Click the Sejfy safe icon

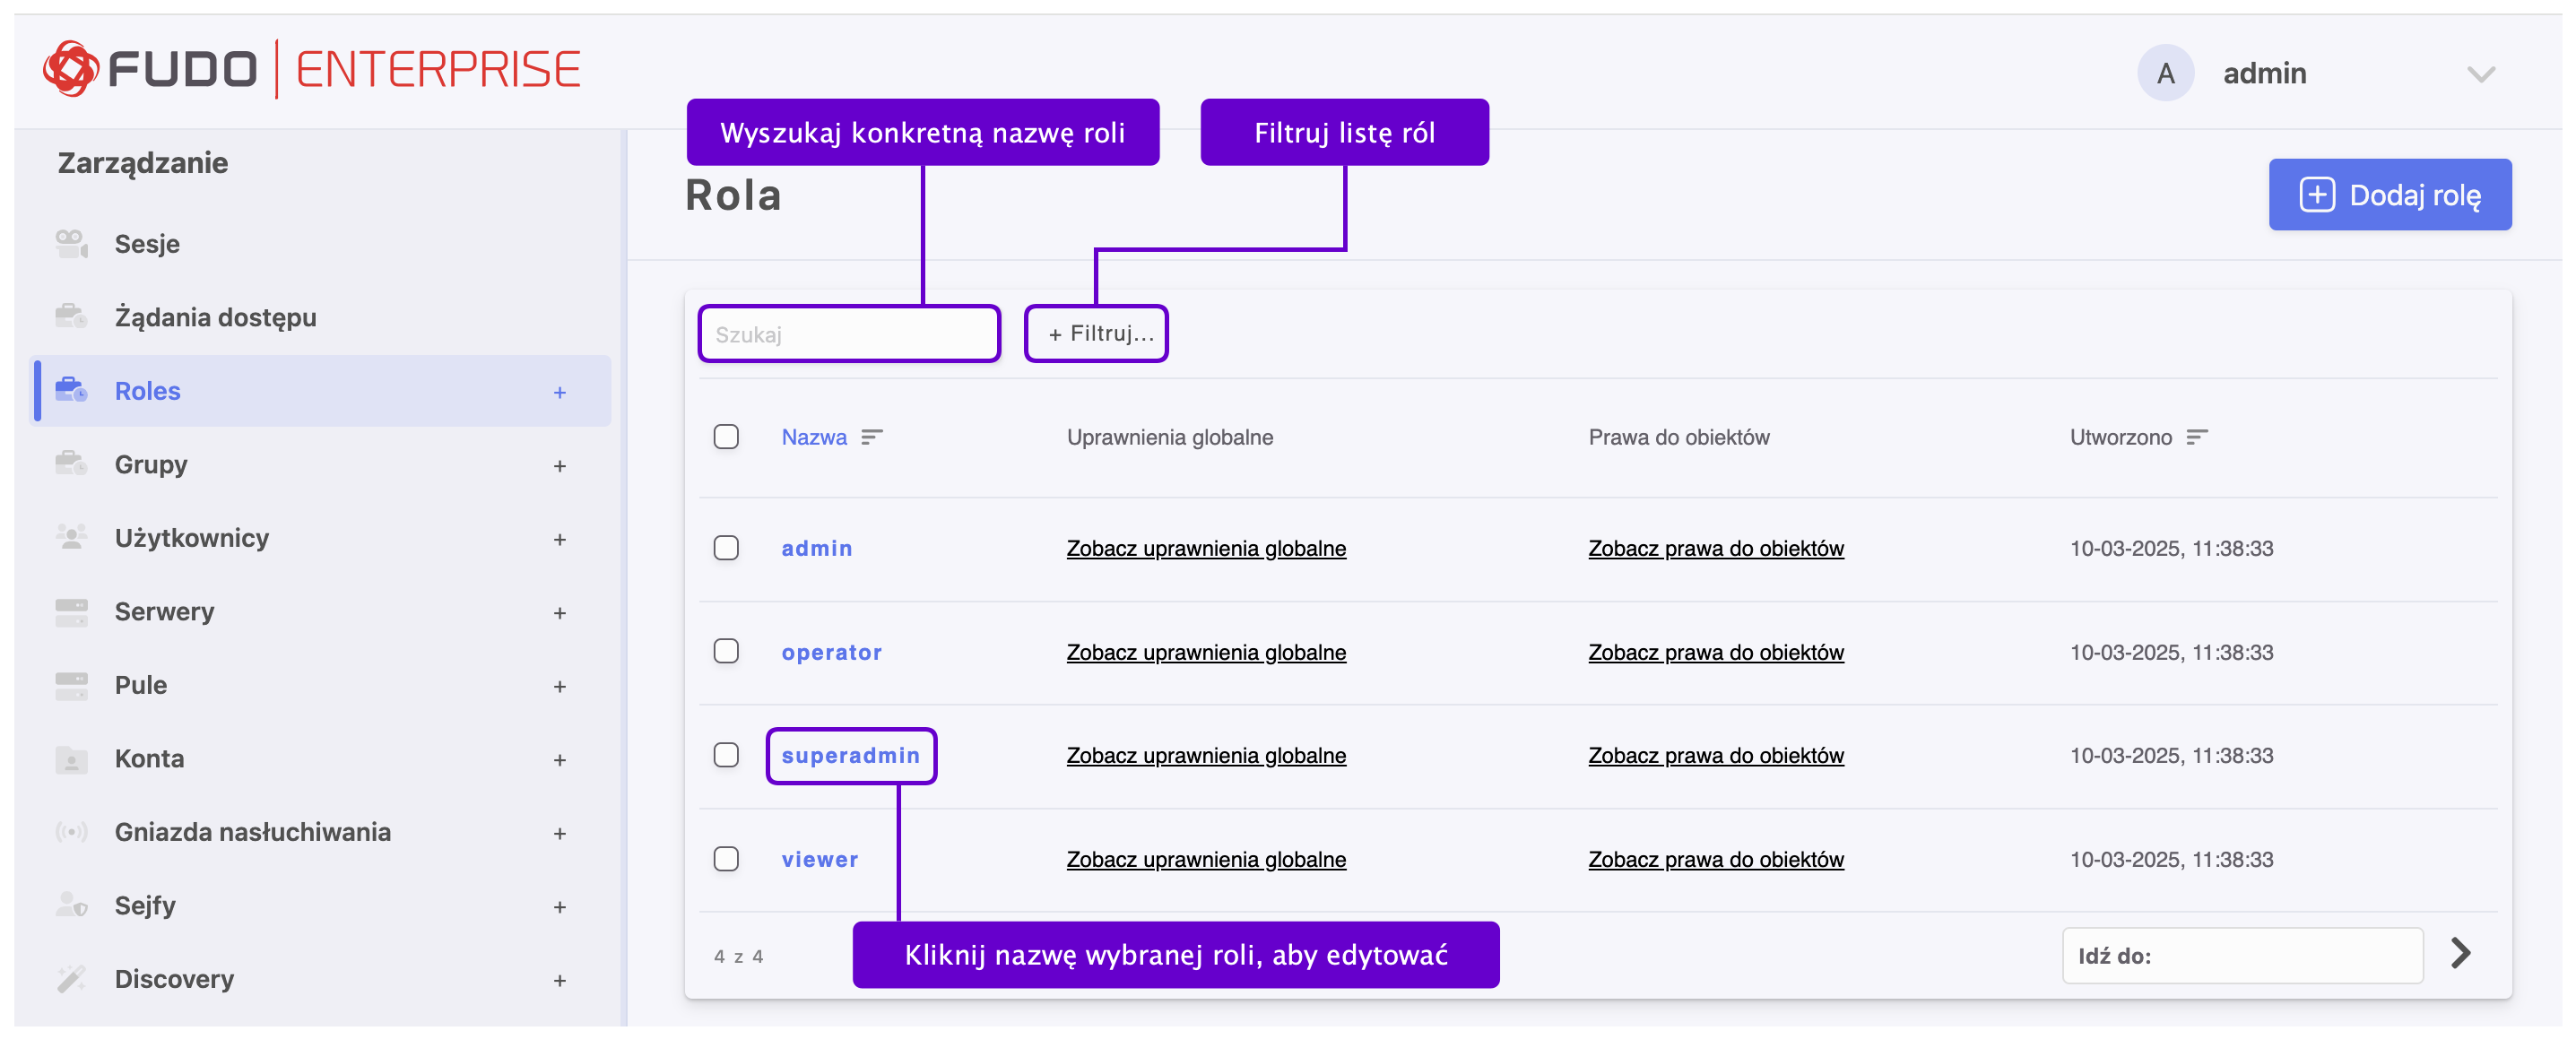(x=71, y=905)
